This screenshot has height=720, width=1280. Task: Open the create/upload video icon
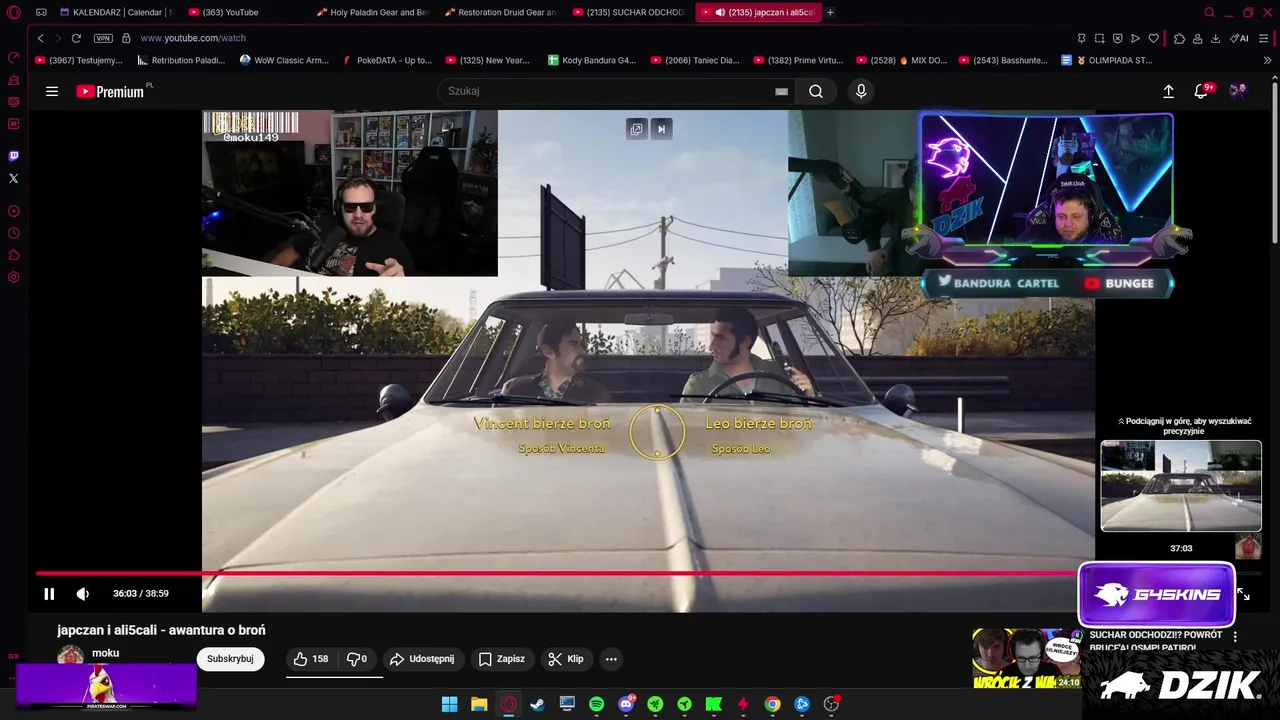pos(1168,91)
